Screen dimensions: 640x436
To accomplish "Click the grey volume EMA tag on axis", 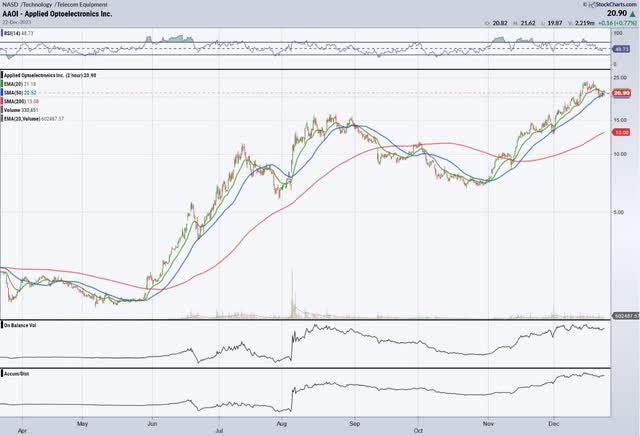I will [x=625, y=316].
